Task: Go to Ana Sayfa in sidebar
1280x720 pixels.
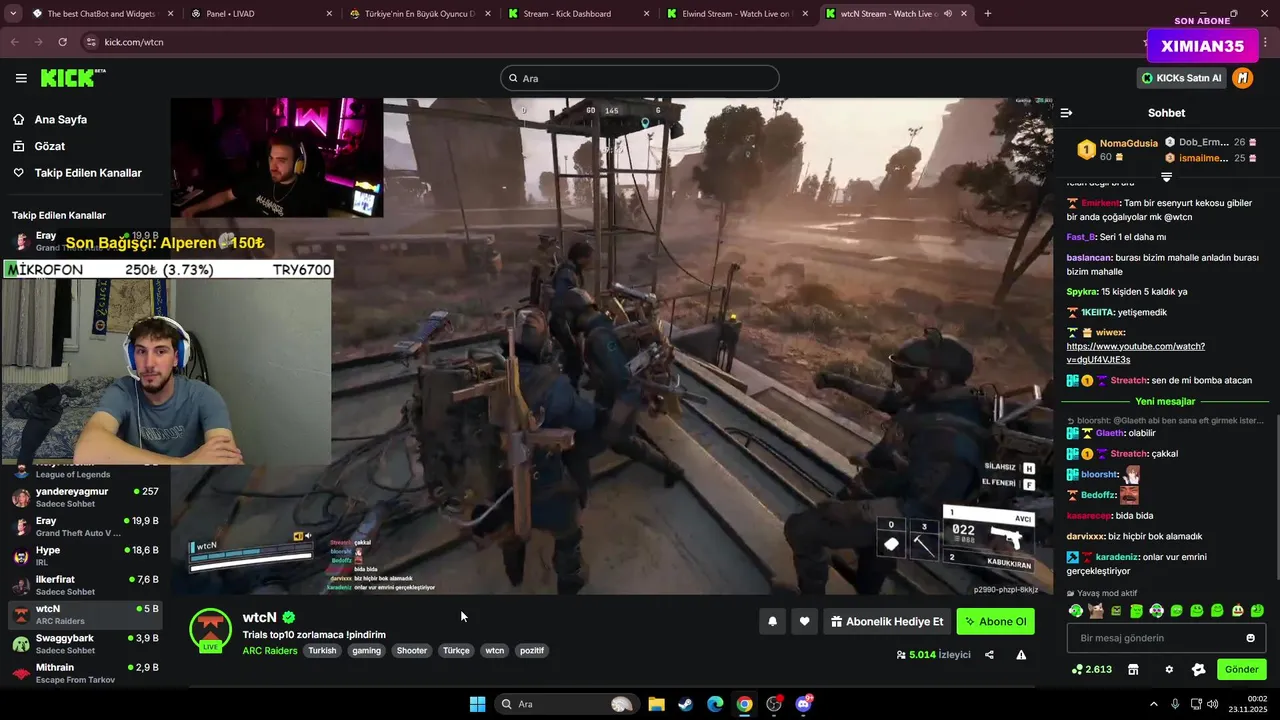Action: click(x=61, y=119)
